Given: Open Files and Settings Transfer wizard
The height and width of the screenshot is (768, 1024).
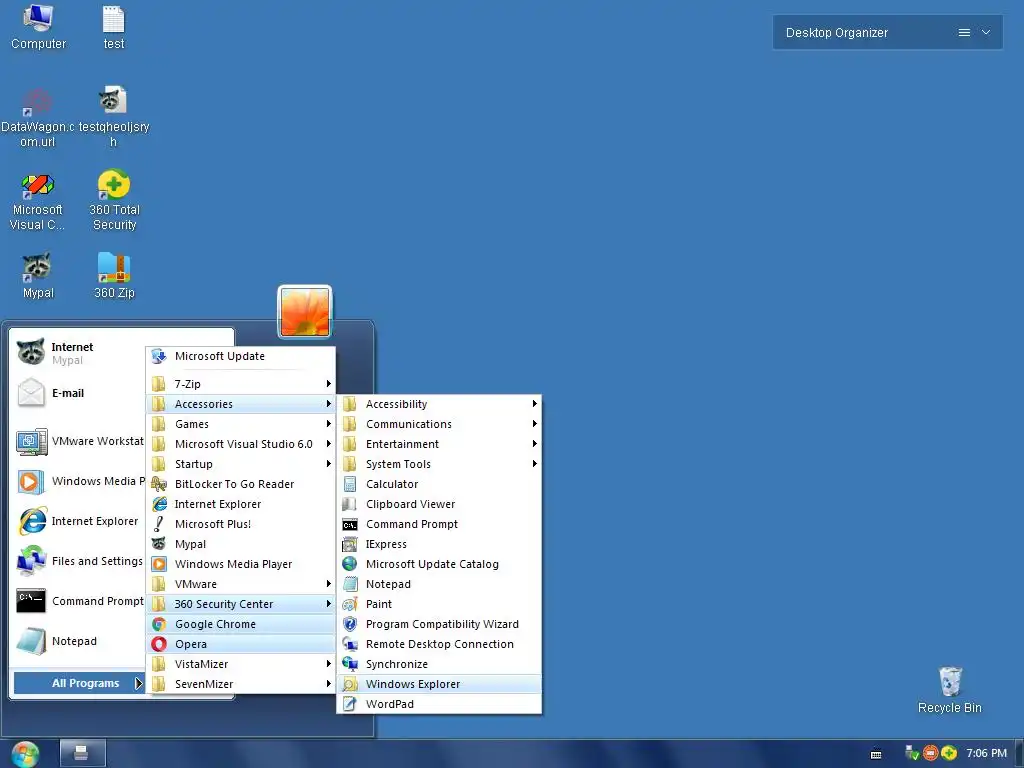Looking at the screenshot, I should coord(80,561).
